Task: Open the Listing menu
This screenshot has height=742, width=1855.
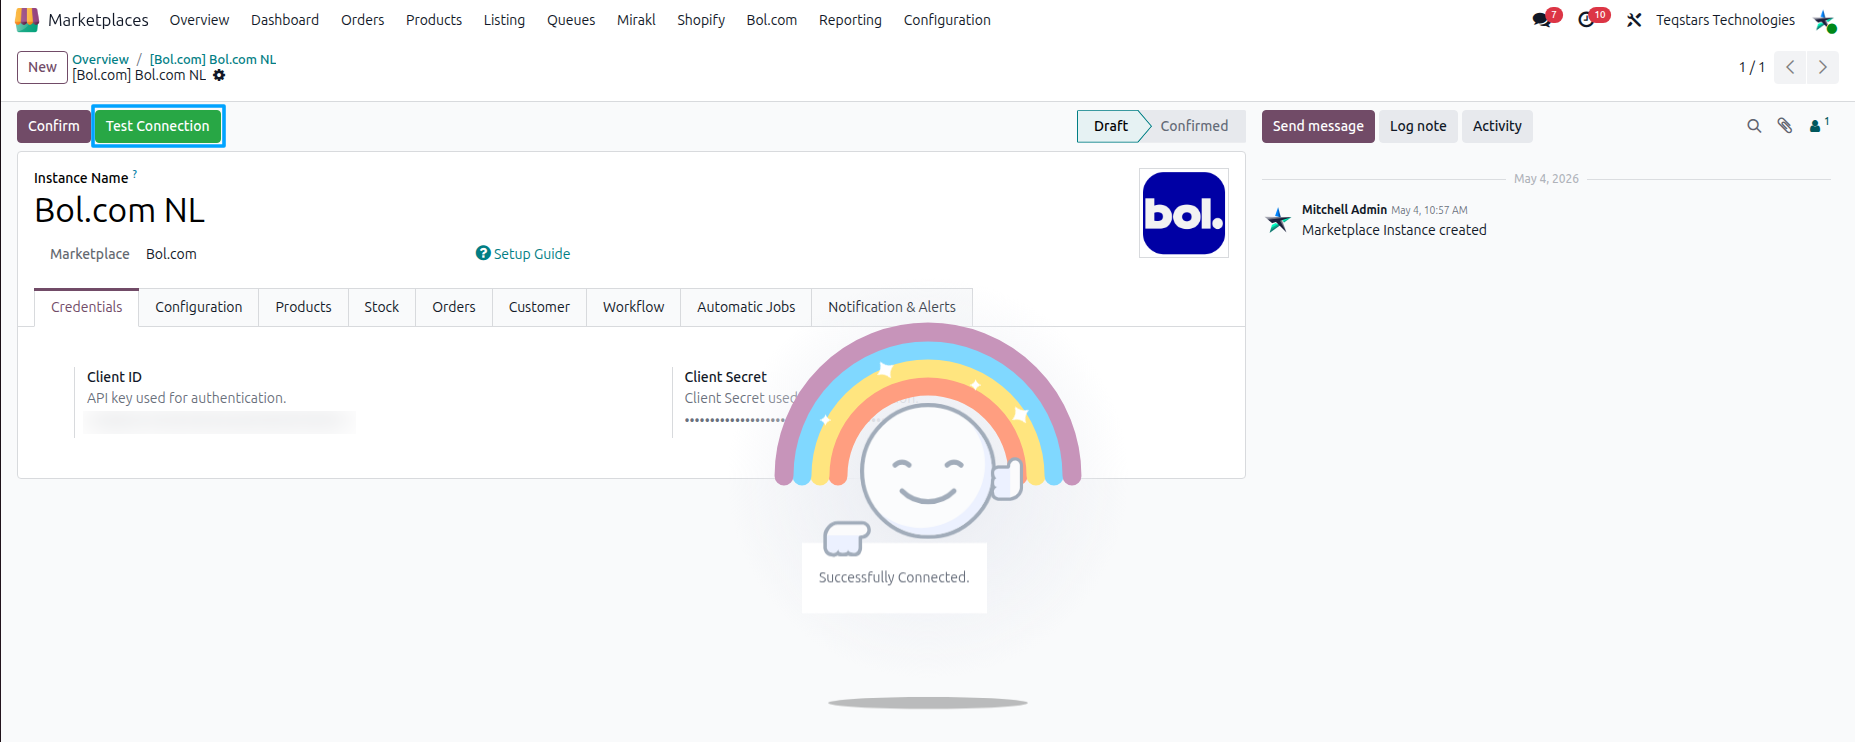Action: click(504, 20)
